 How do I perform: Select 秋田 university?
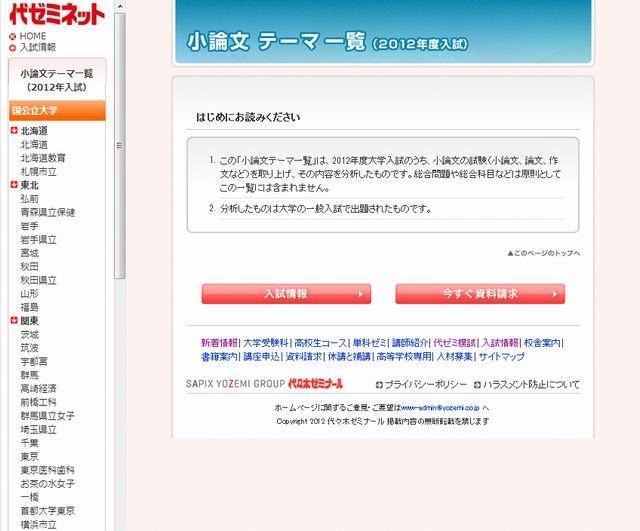pos(29,267)
